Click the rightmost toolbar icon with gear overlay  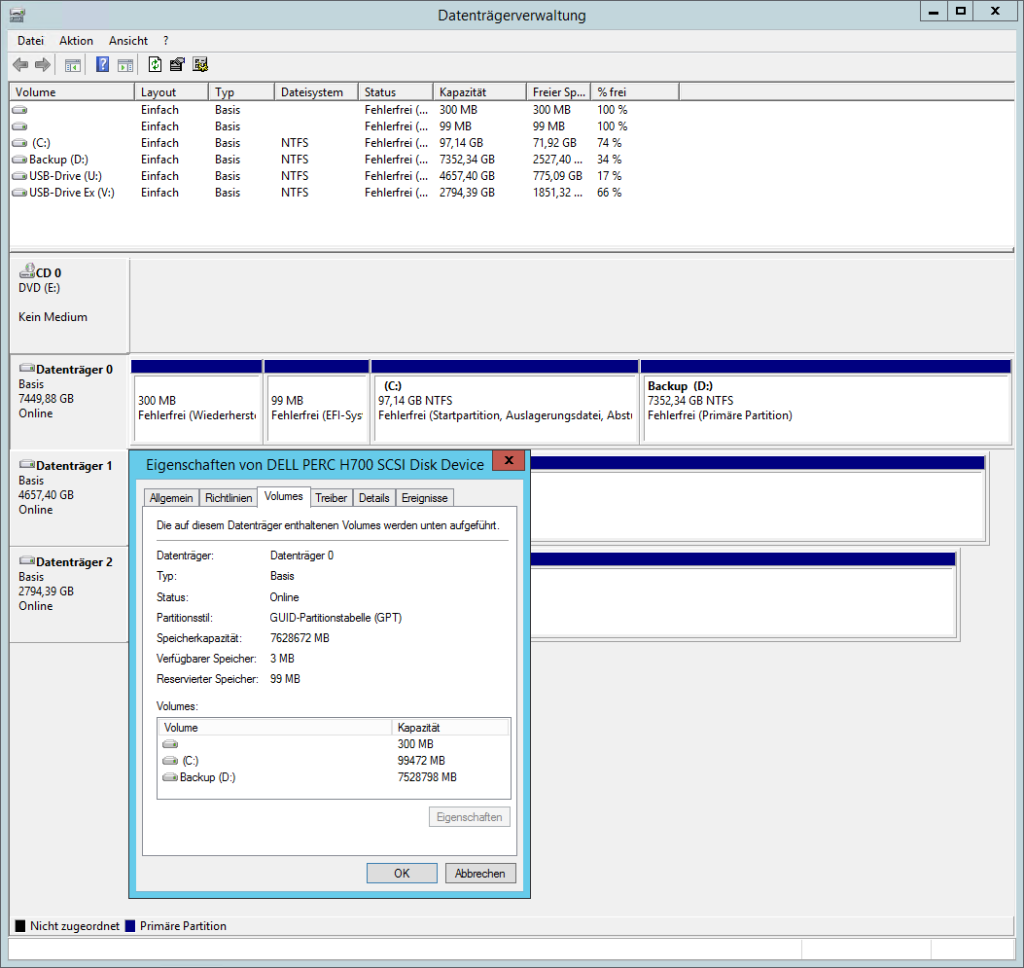(x=200, y=64)
